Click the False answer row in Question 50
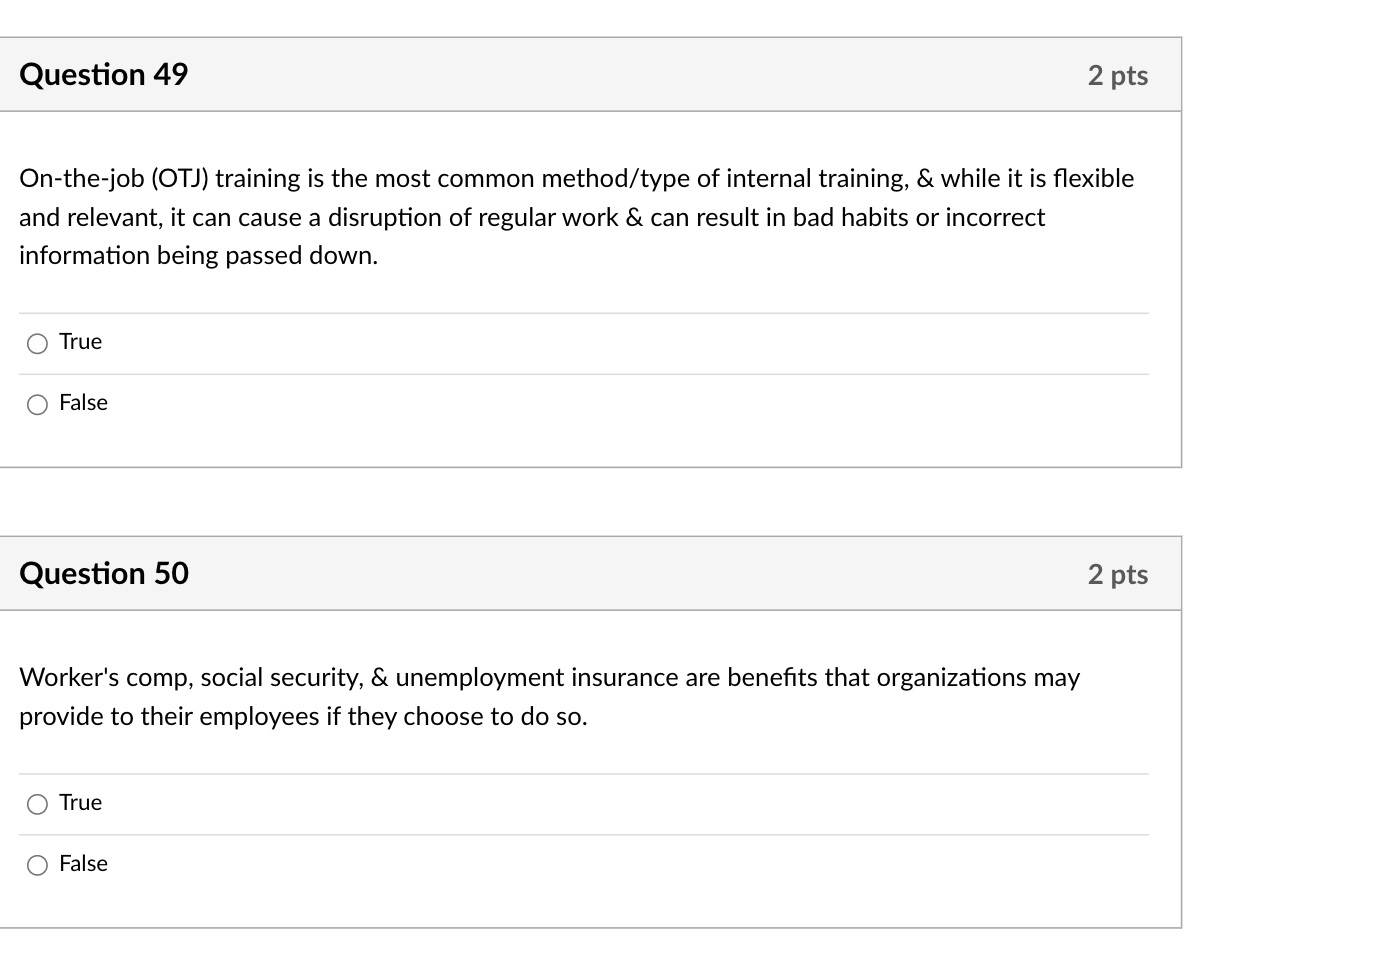Image resolution: width=1382 pixels, height=958 pixels. click(400, 865)
